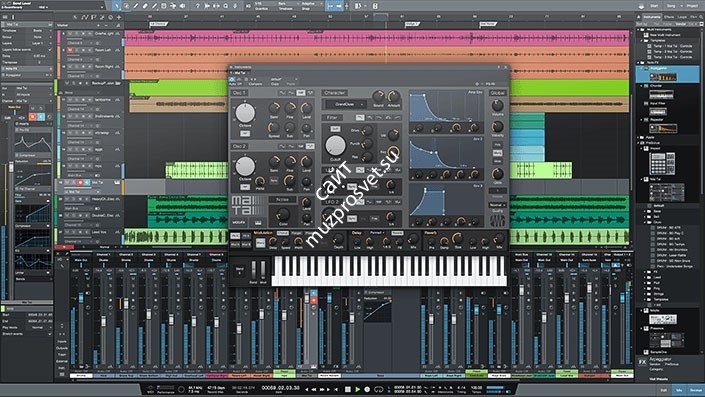The image size is (705, 397).
Task: Click the Stop button in transport
Action: (x=348, y=389)
